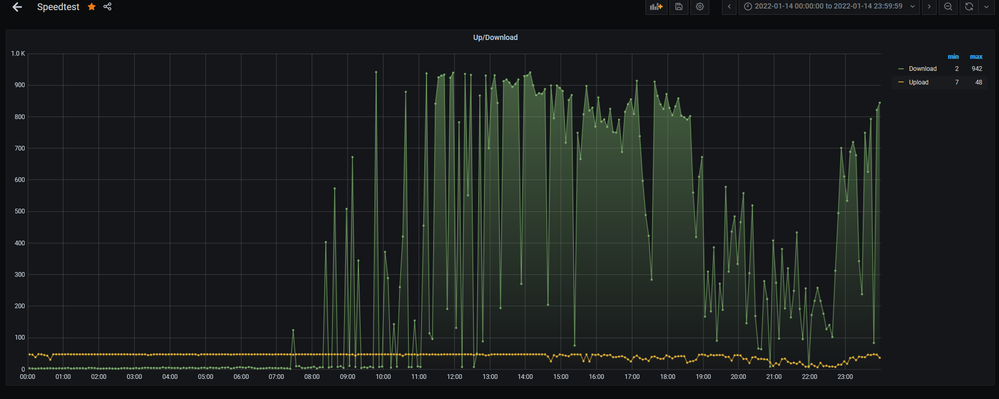Share the Speedtest dashboard
The height and width of the screenshot is (399, 999).
(x=107, y=6)
